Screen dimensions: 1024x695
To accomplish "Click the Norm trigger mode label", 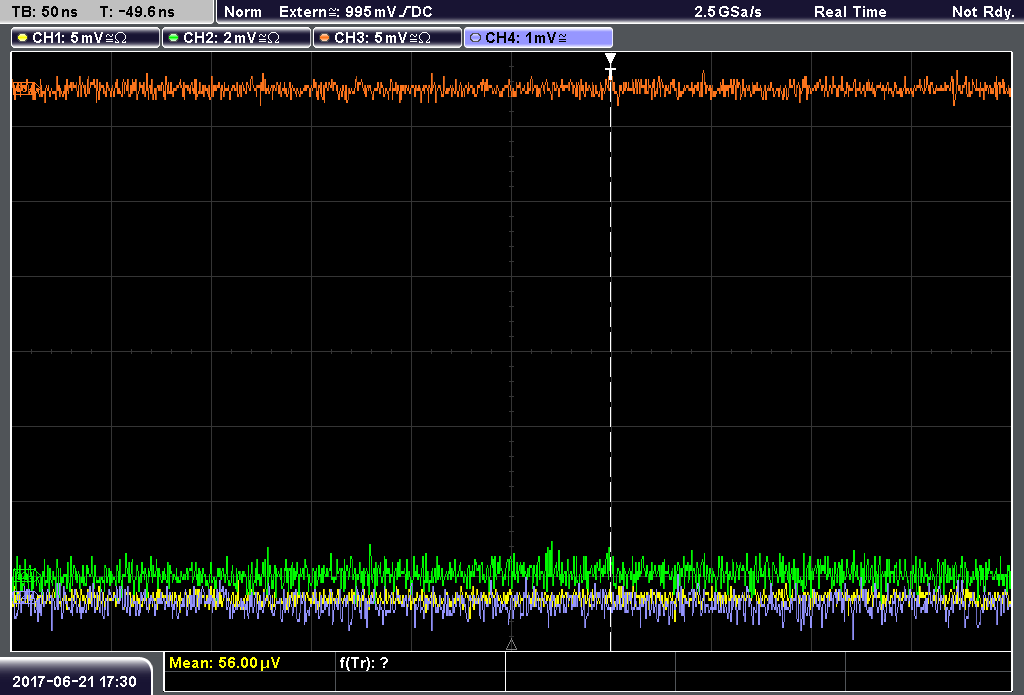I will coord(243,12).
